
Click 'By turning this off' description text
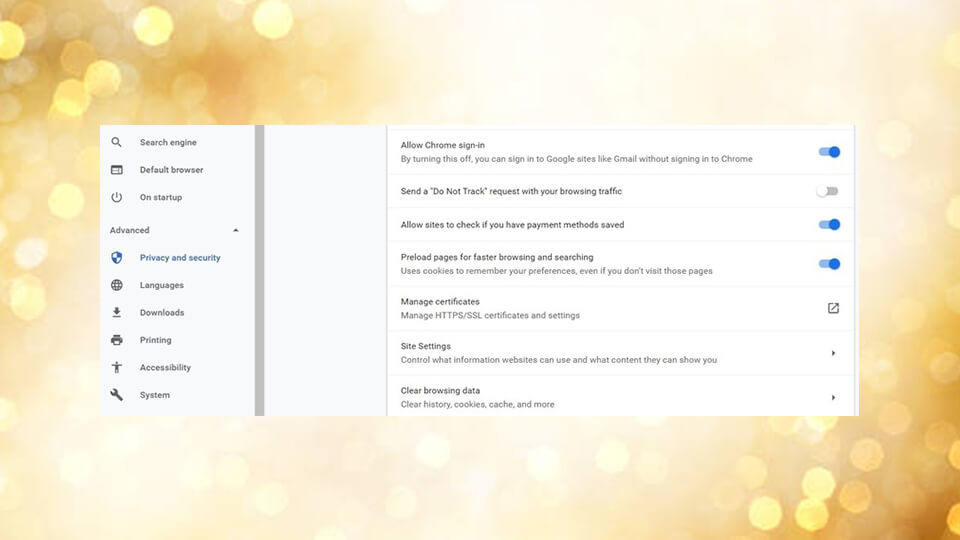(577, 159)
